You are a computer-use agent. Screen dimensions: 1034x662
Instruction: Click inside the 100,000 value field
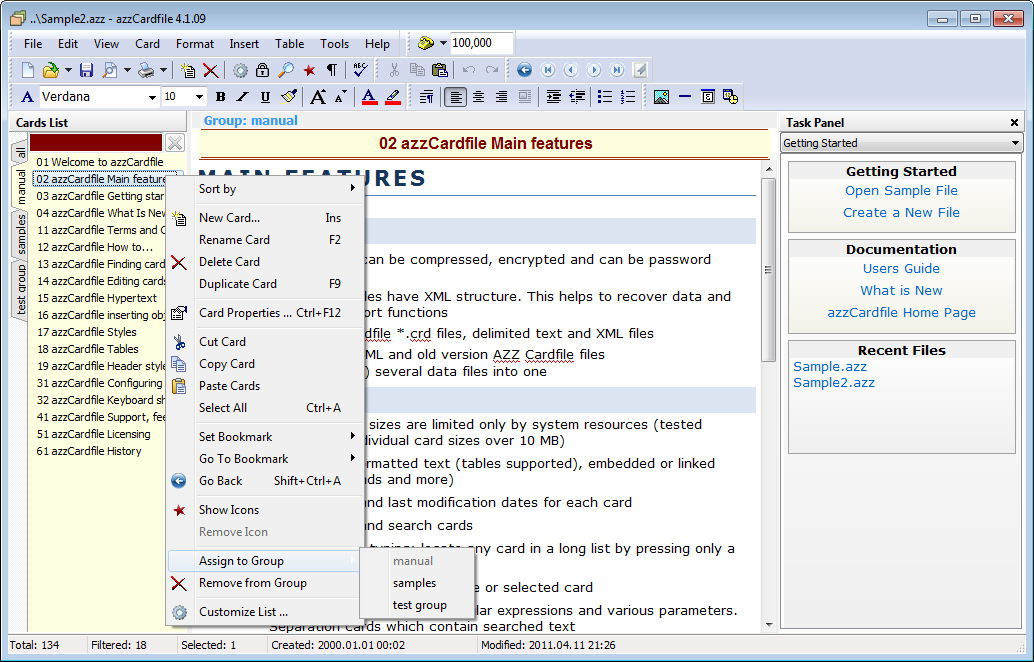[x=480, y=43]
